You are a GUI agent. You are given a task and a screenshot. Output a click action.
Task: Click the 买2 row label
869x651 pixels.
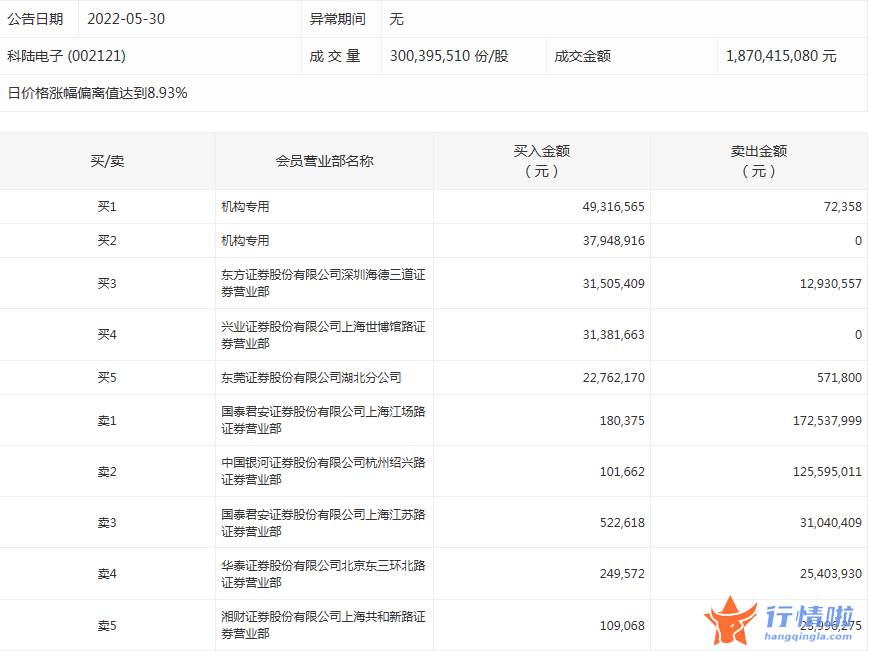(x=107, y=240)
